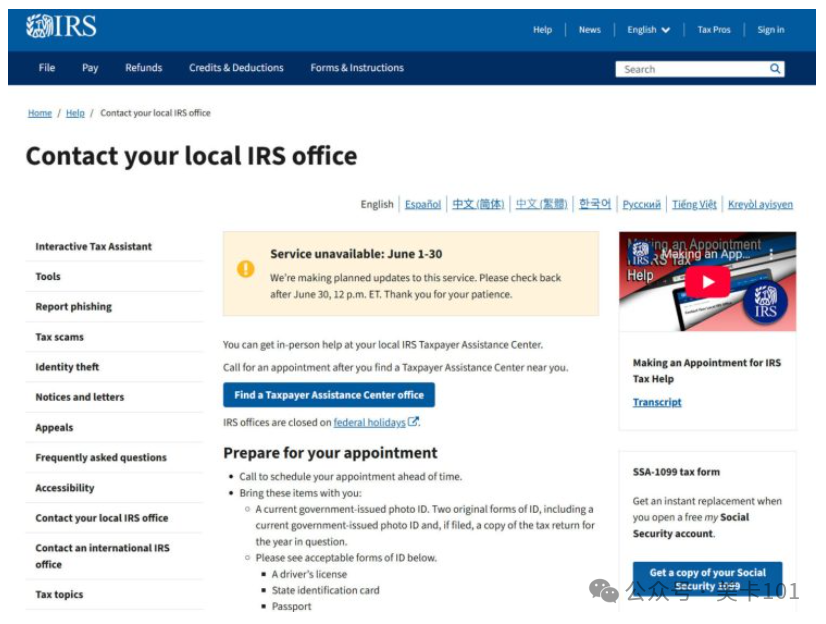The image size is (826, 624).
Task: Open the video Transcript link
Action: coord(657,402)
